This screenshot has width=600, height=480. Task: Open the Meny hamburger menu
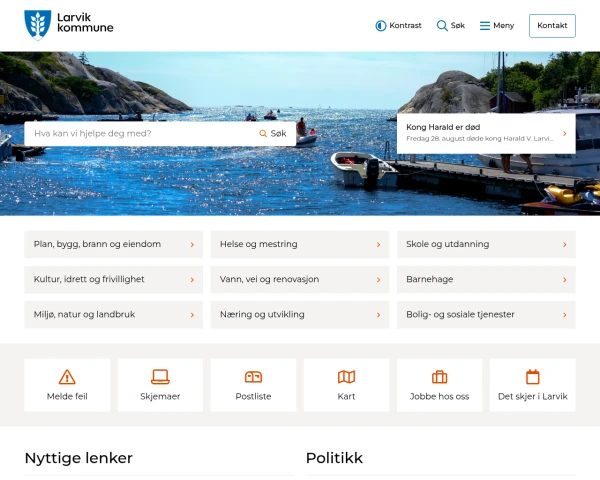pyautogui.click(x=497, y=26)
